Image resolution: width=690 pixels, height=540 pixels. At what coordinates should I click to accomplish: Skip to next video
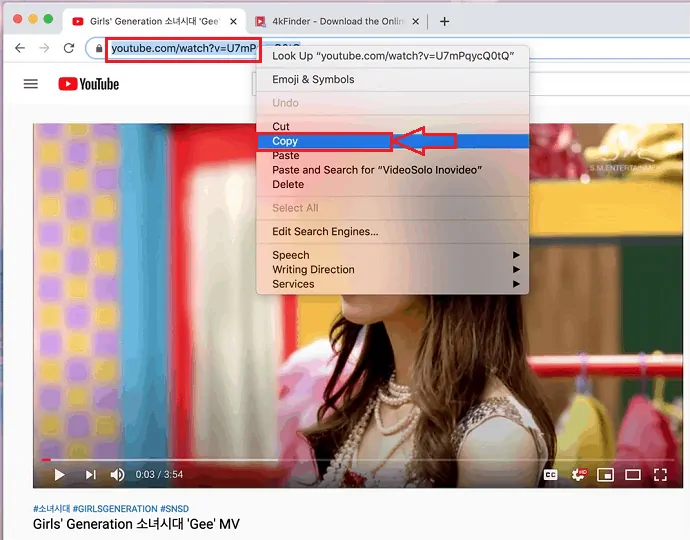click(x=90, y=475)
